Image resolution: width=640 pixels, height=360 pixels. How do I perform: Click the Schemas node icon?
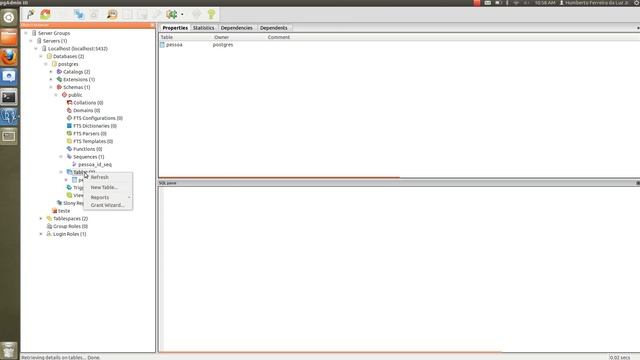click(x=59, y=87)
